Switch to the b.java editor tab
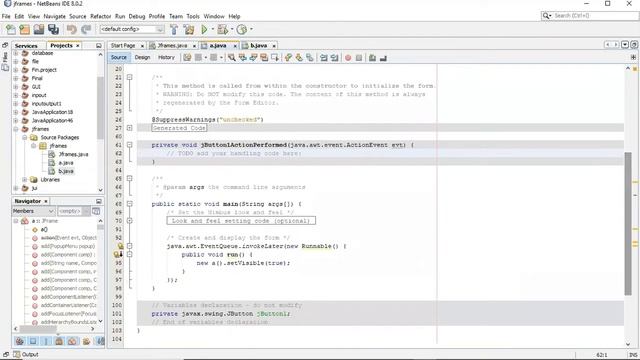The image size is (640, 360). tap(258, 45)
